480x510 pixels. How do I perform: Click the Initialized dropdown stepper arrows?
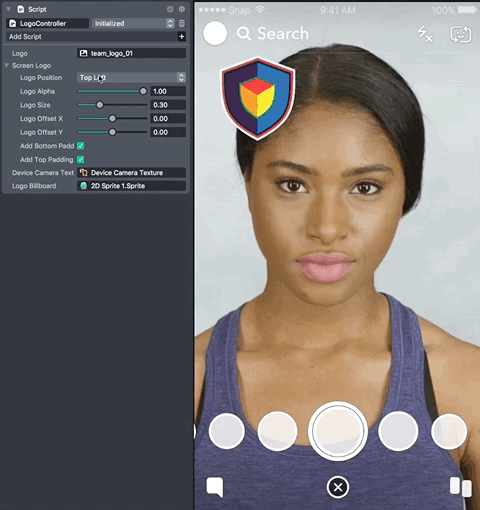[x=170, y=23]
